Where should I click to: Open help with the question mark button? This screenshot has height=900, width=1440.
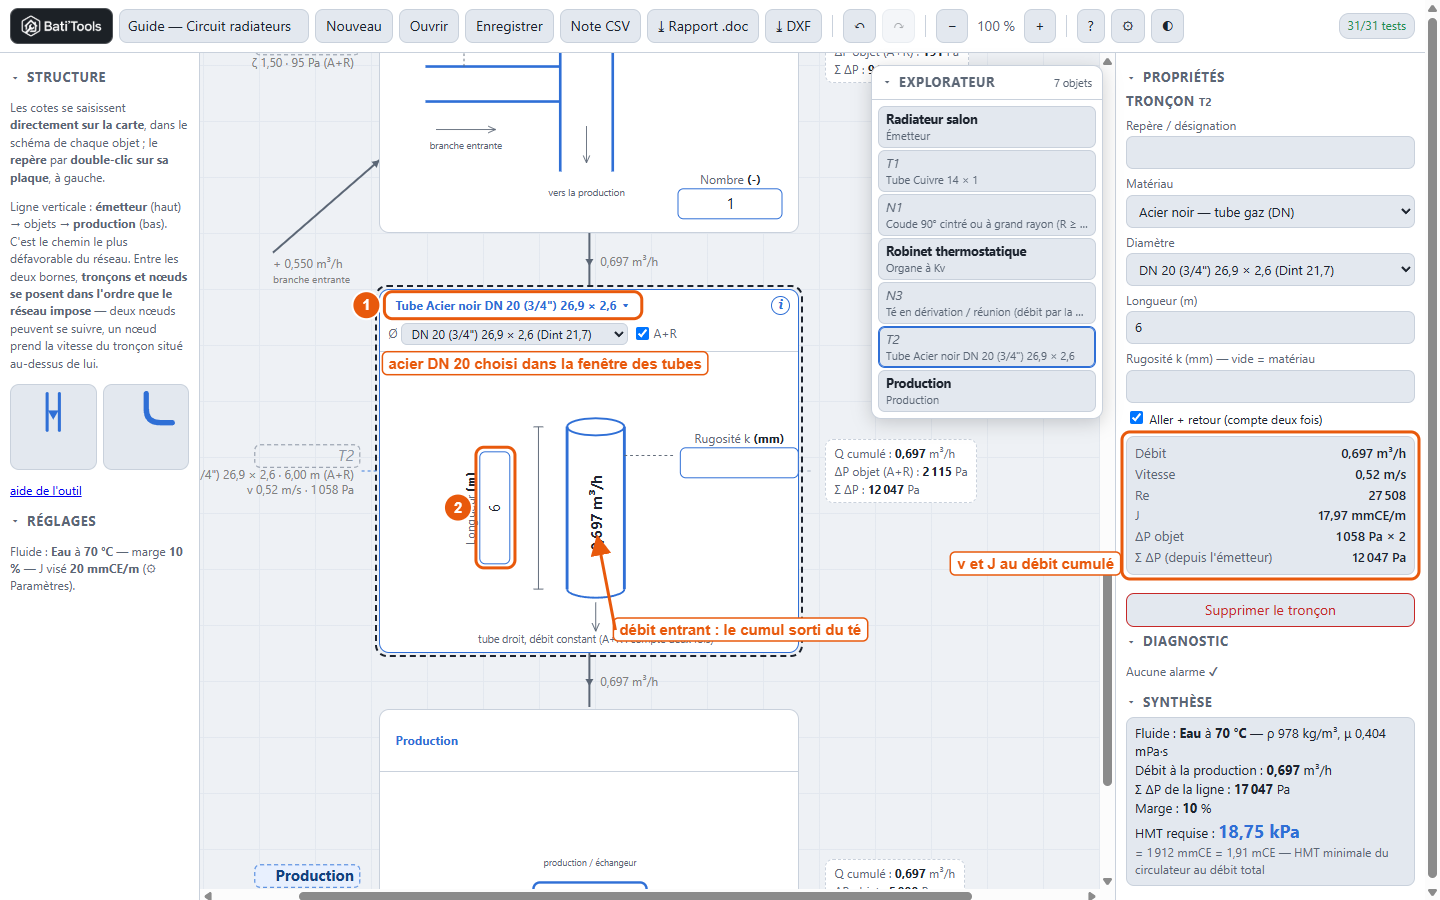point(1090,26)
